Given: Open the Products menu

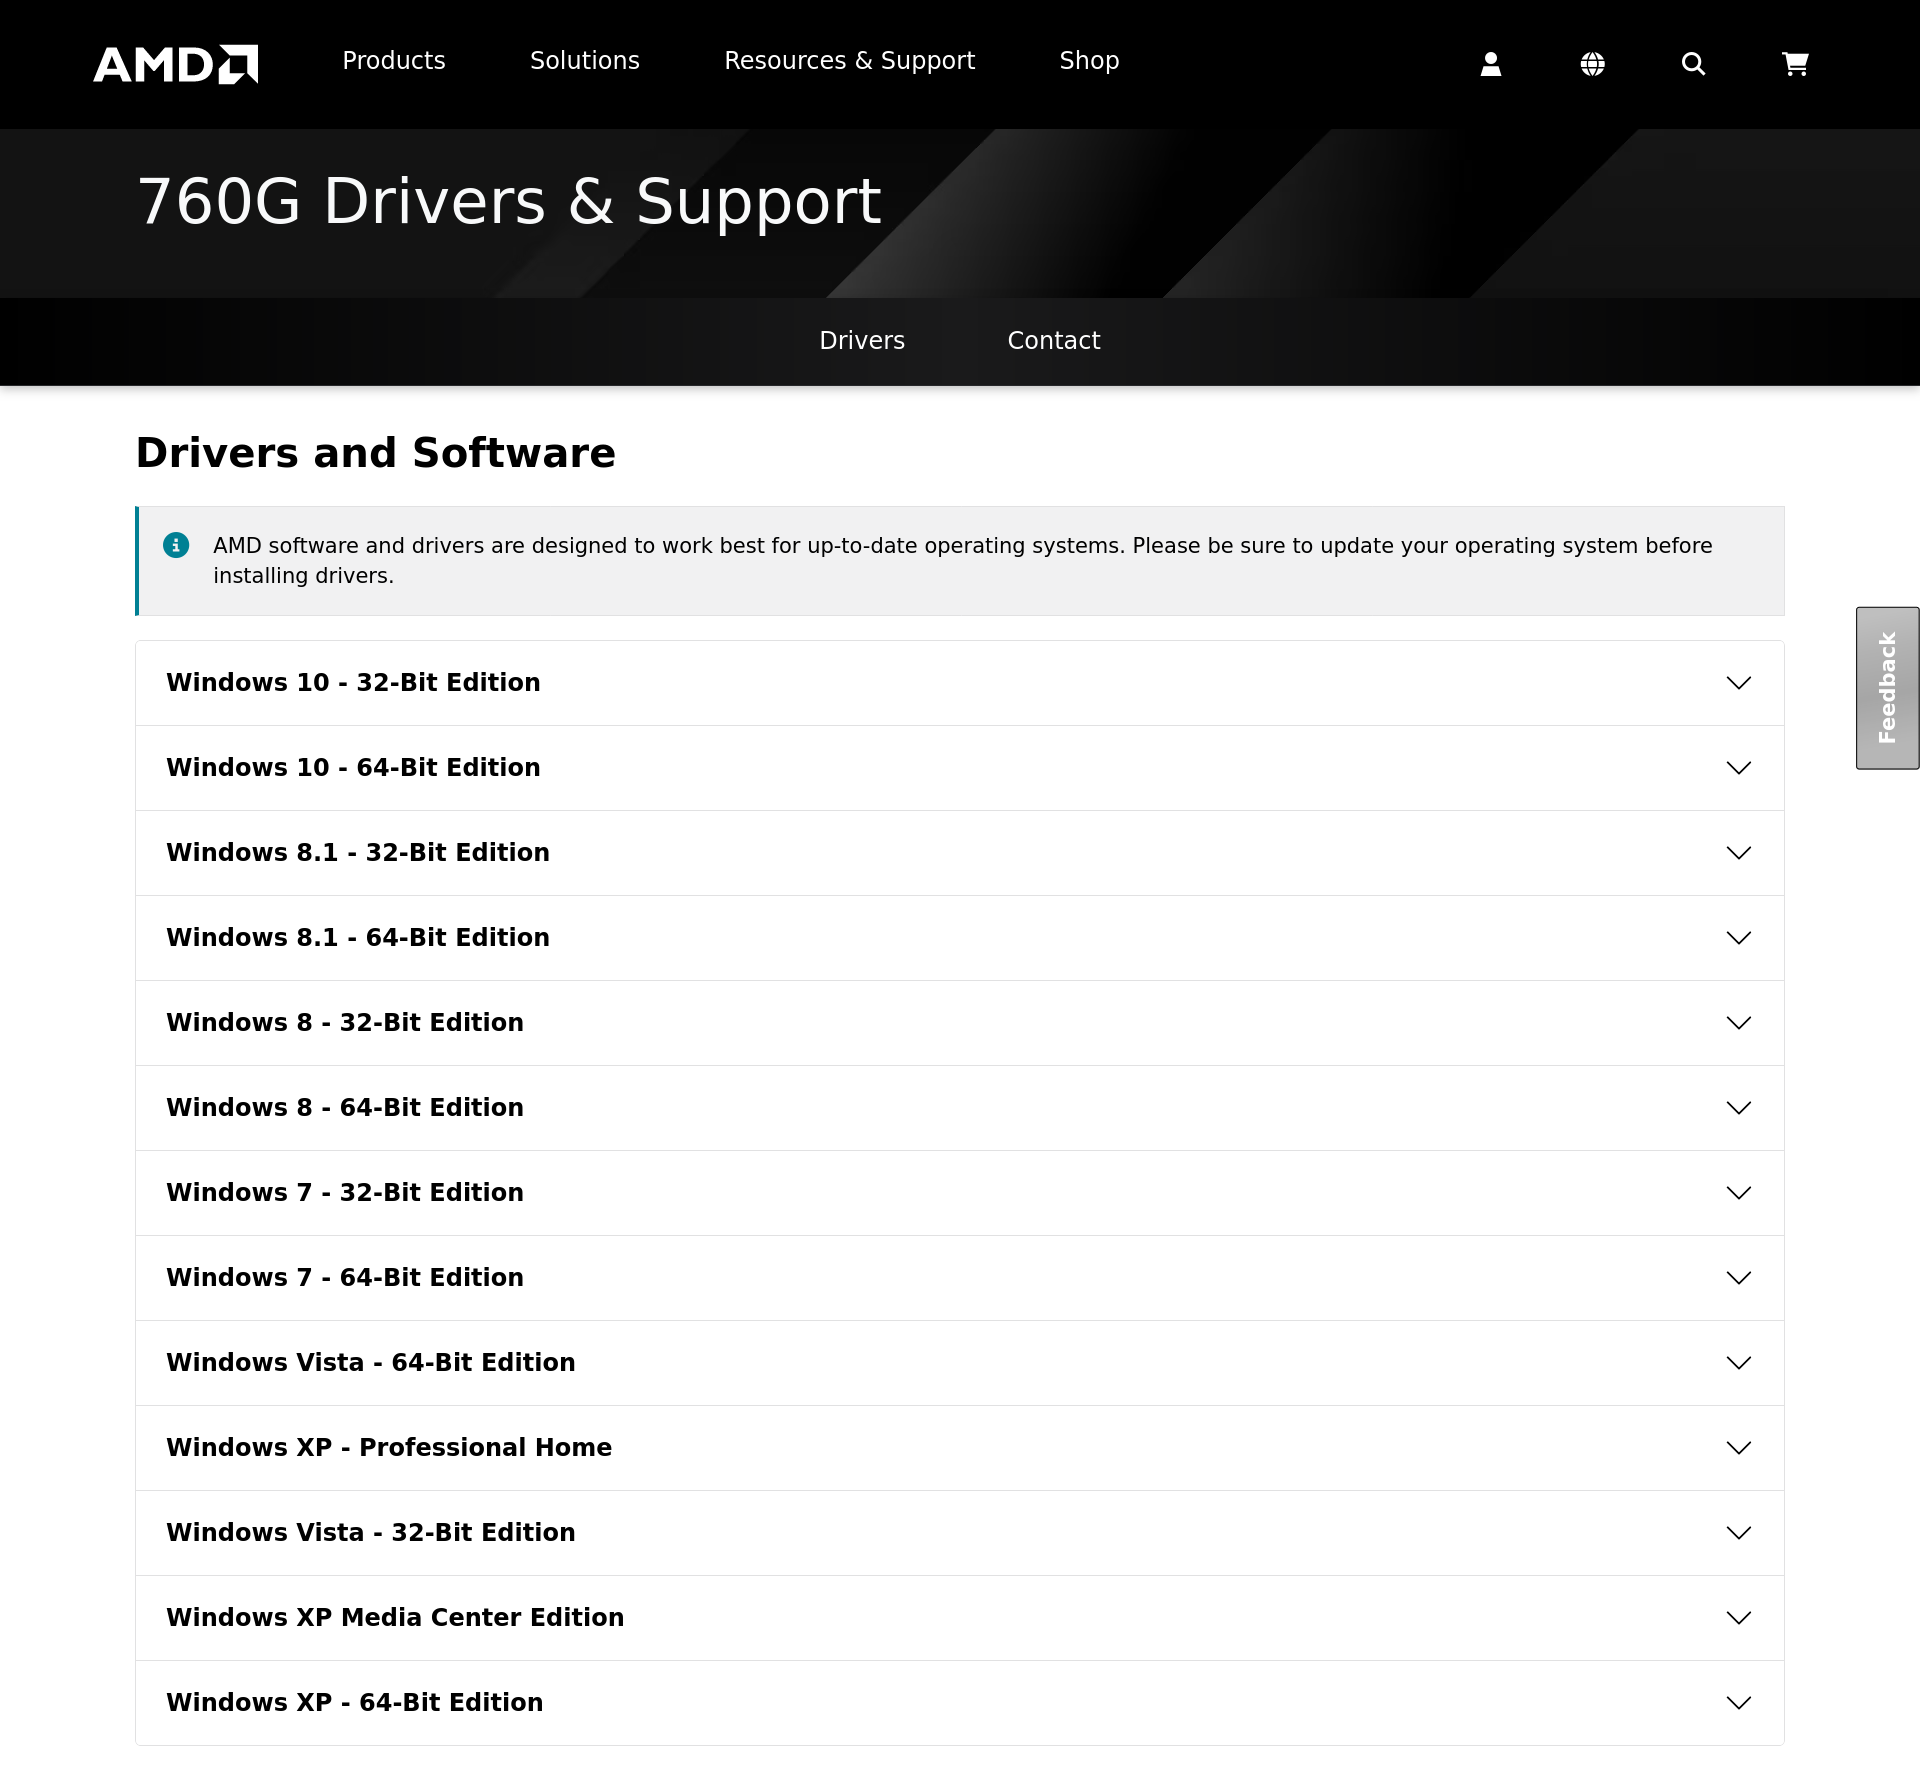Looking at the screenshot, I should (x=394, y=61).
